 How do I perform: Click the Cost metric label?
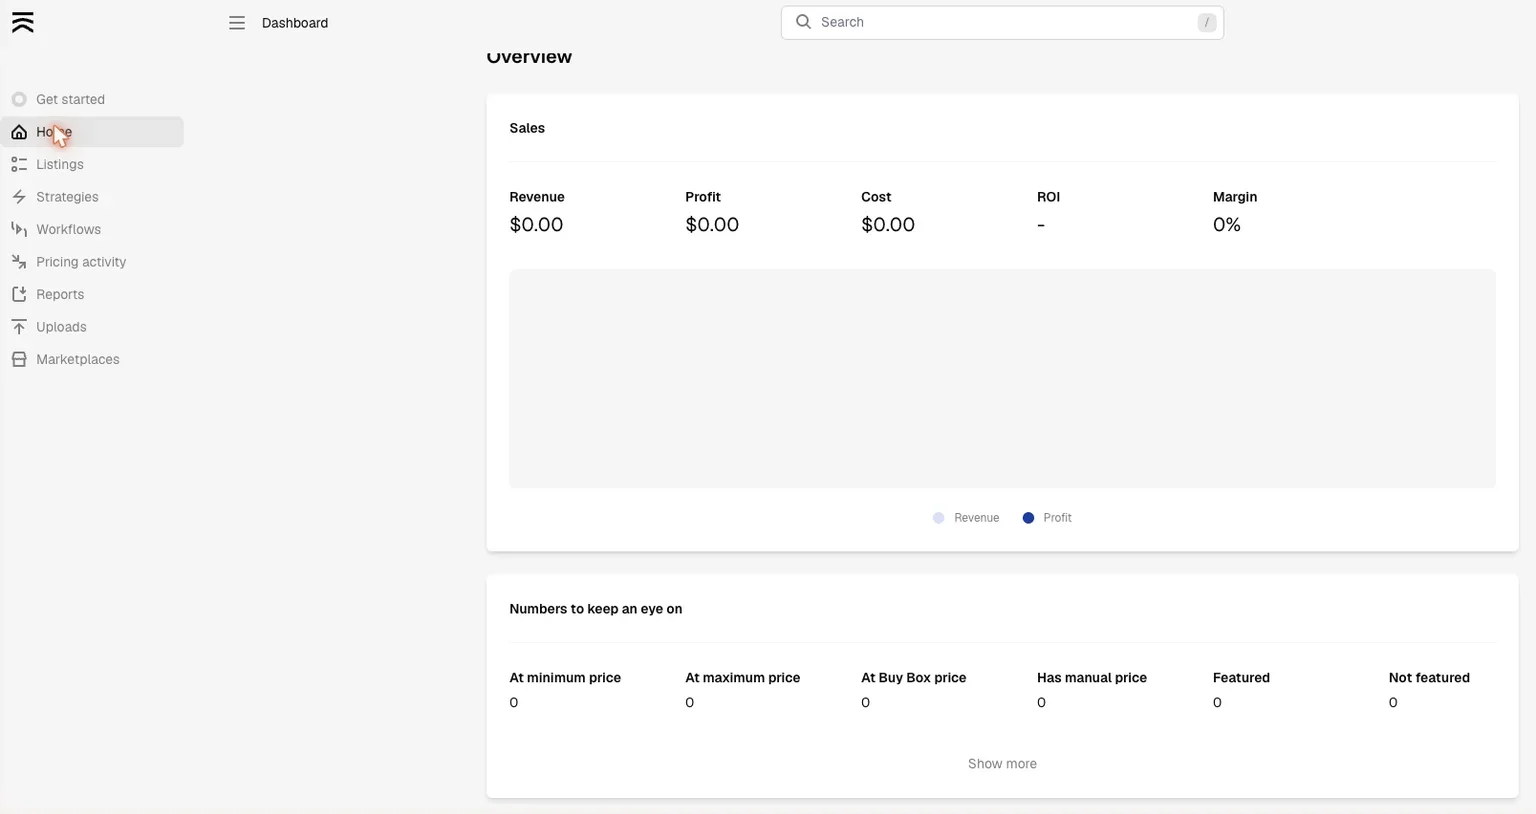coord(876,197)
